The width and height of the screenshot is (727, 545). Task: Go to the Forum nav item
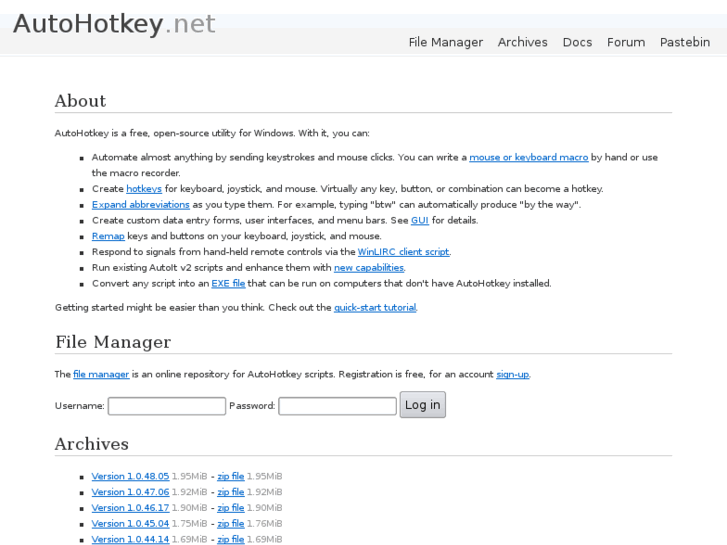626,42
